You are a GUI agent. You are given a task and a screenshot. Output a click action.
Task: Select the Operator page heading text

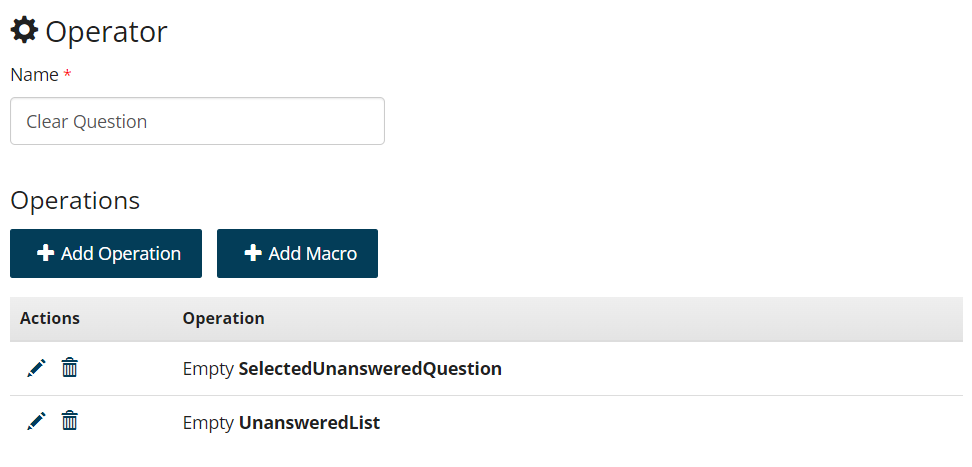click(106, 32)
